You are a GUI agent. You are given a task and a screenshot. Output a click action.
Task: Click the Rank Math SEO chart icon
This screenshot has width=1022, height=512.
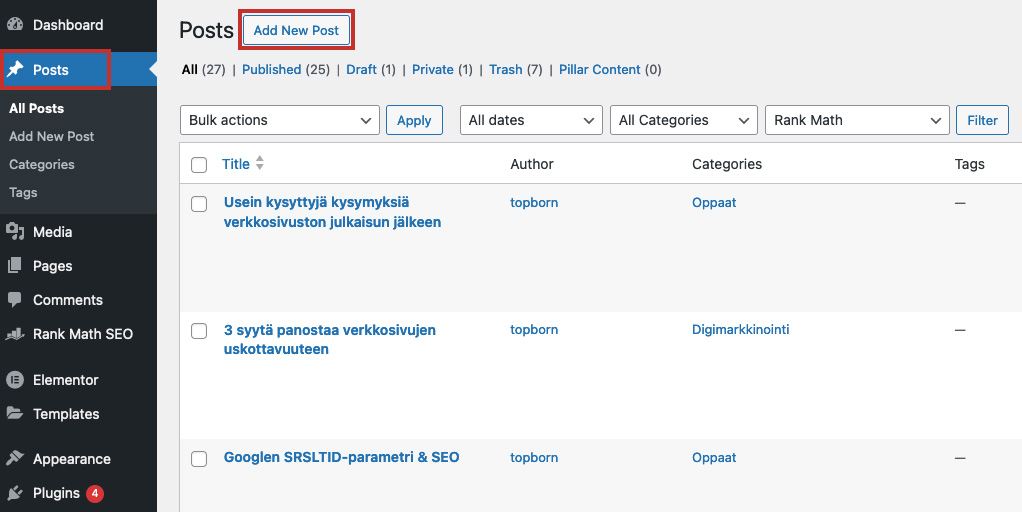pos(15,334)
